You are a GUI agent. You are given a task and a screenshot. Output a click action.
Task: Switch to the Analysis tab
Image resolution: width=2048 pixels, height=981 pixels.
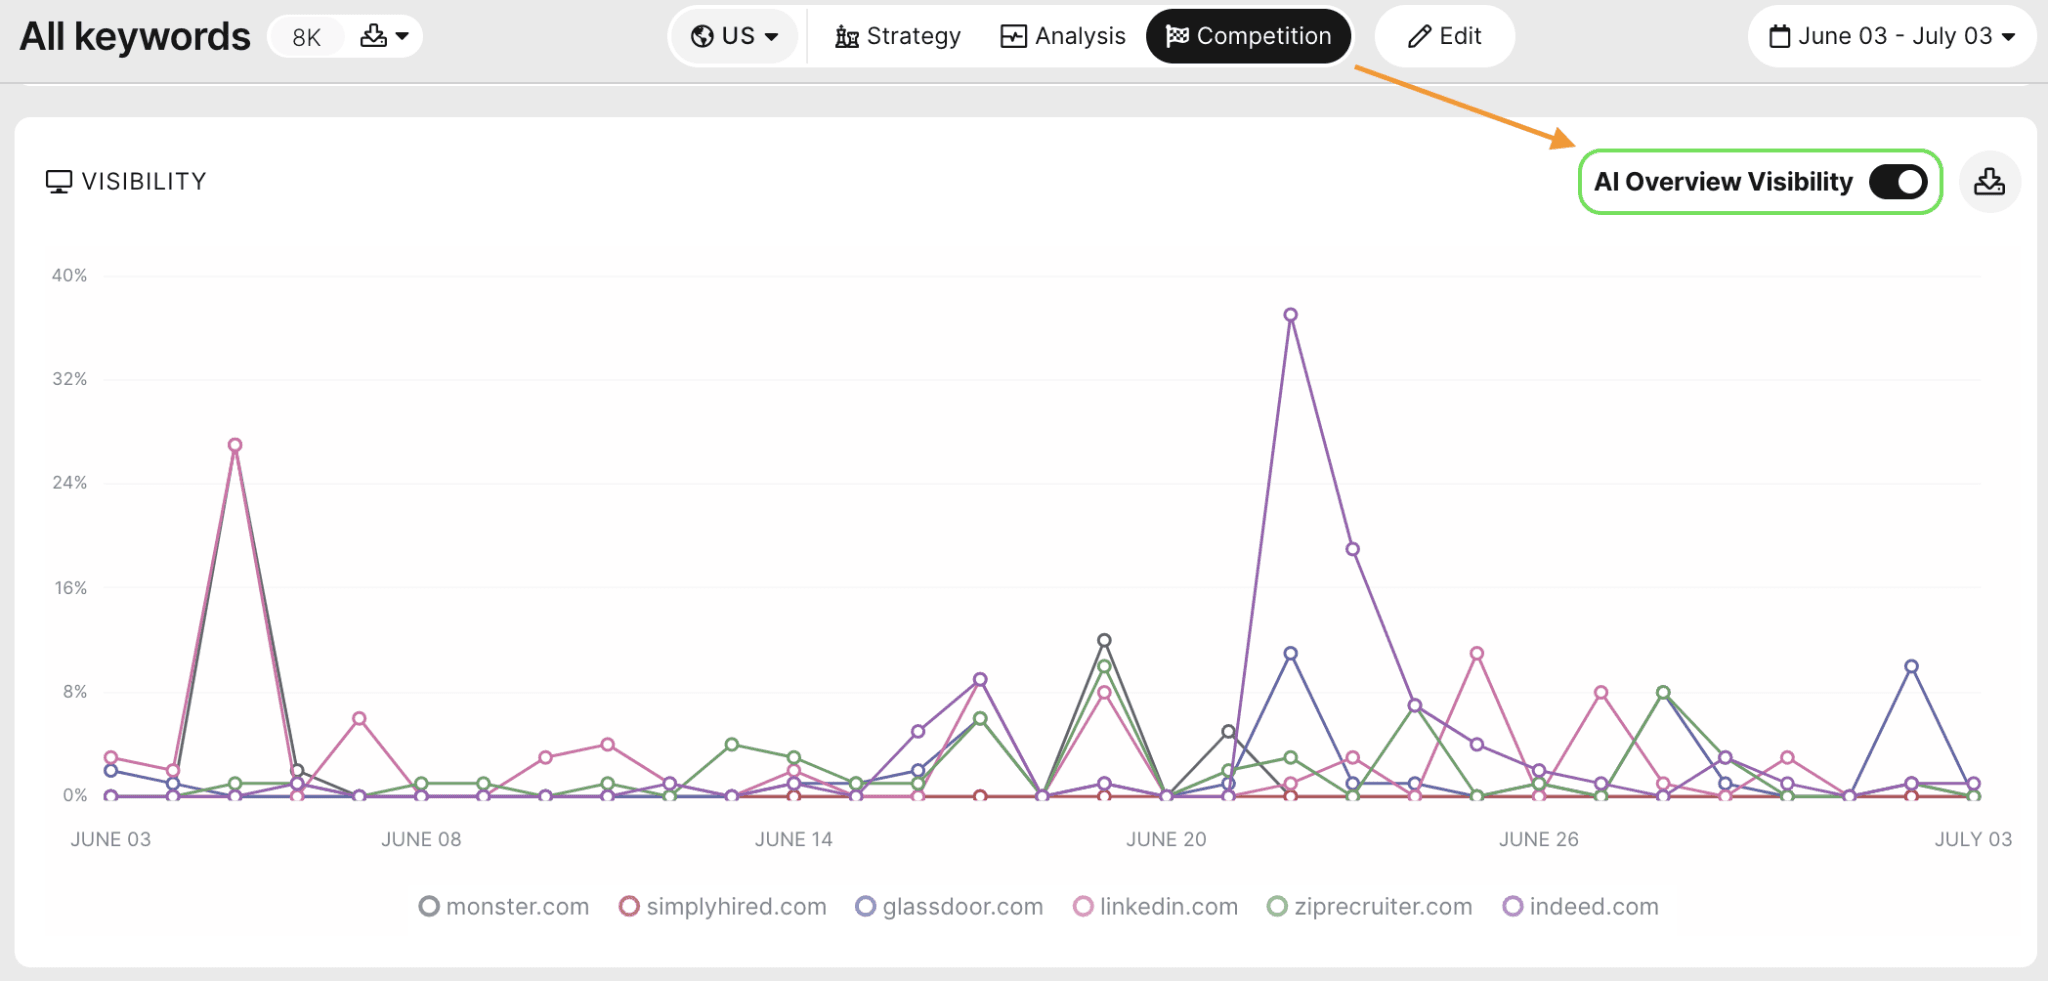point(1063,36)
